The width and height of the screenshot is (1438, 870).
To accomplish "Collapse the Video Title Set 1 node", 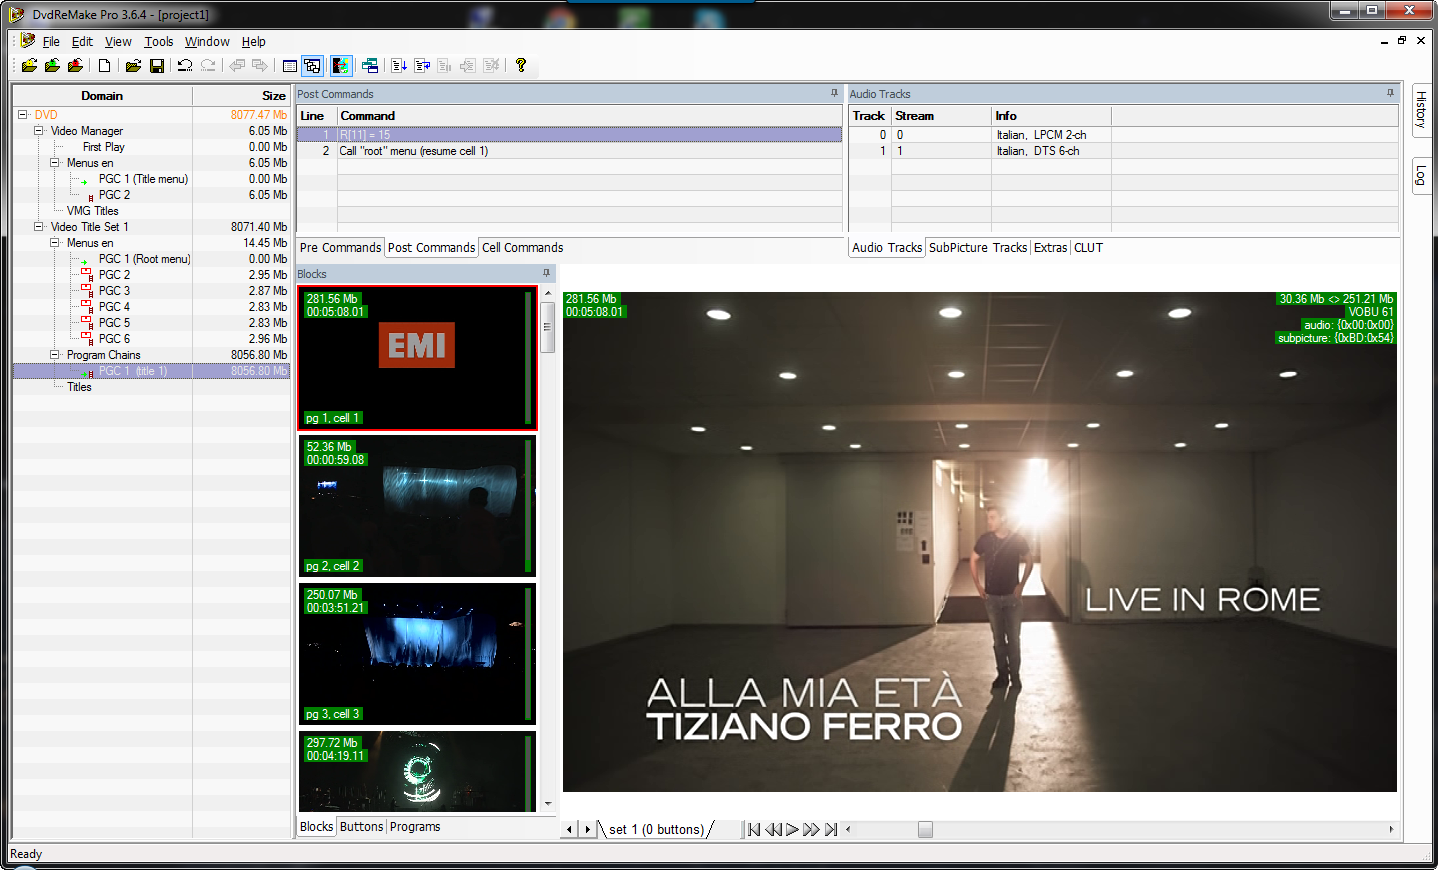I will click(39, 227).
